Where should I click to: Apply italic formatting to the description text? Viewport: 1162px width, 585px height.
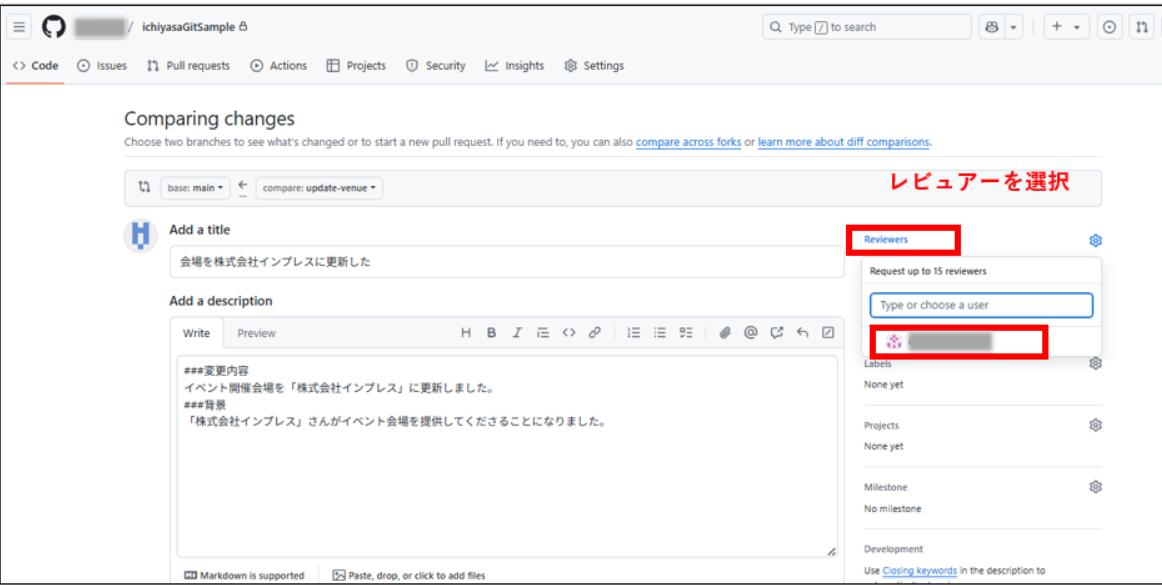click(516, 332)
